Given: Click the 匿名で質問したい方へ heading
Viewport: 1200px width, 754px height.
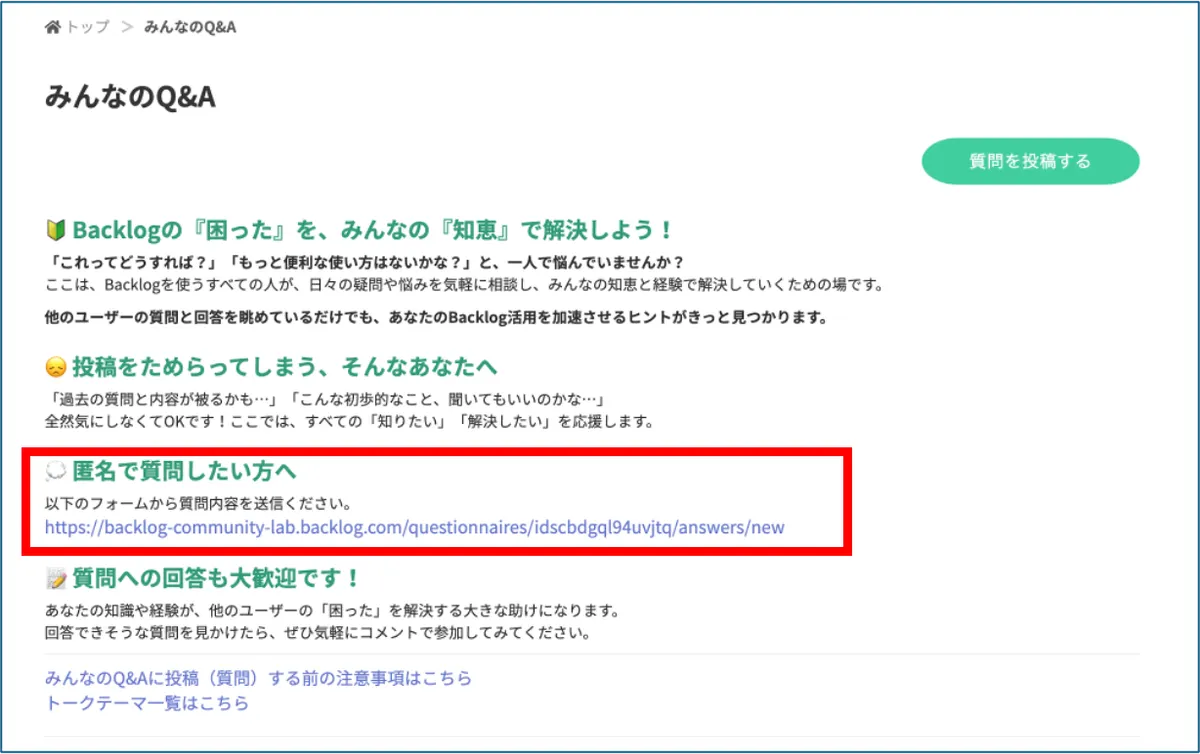Looking at the screenshot, I should coord(184,471).
